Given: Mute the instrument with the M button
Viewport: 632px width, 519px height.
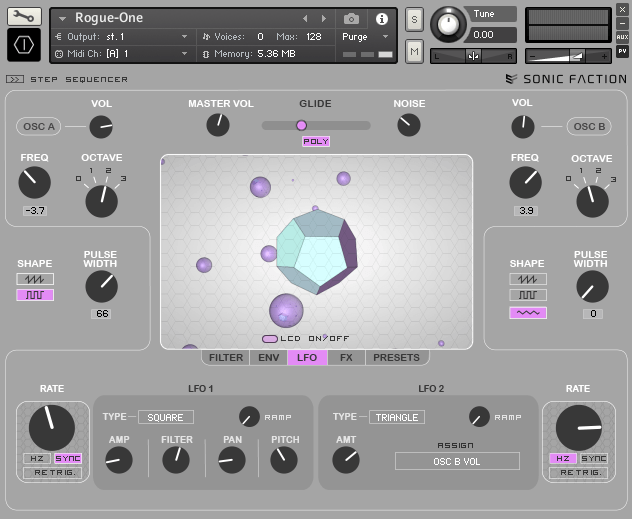Looking at the screenshot, I should 414,50.
